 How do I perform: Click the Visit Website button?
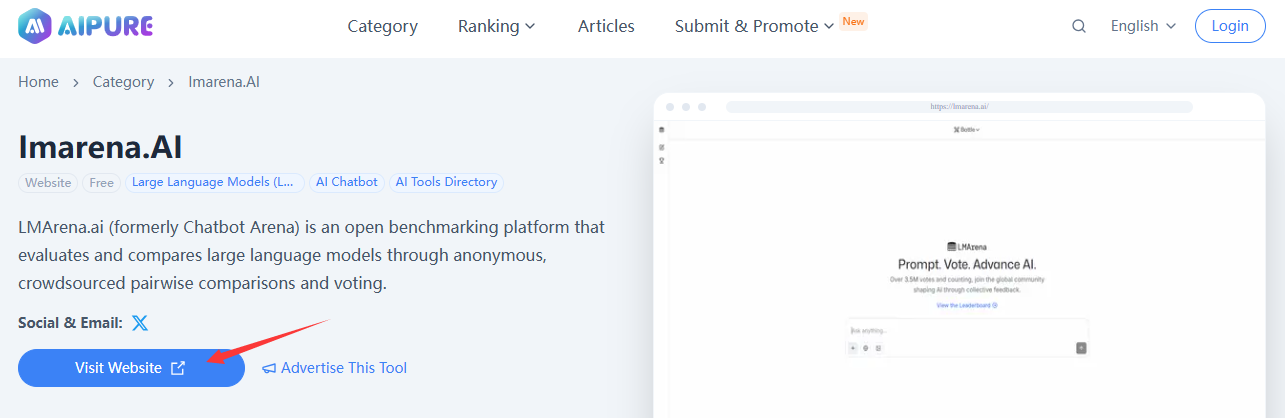(x=131, y=368)
